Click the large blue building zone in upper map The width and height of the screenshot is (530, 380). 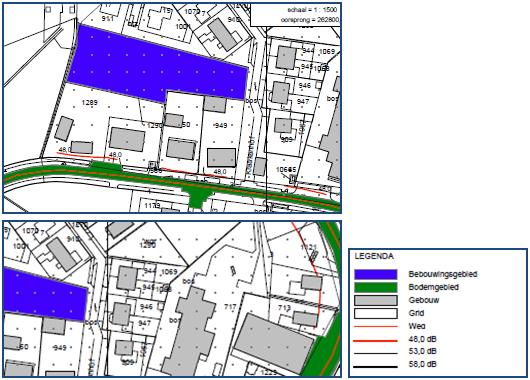tap(157, 64)
